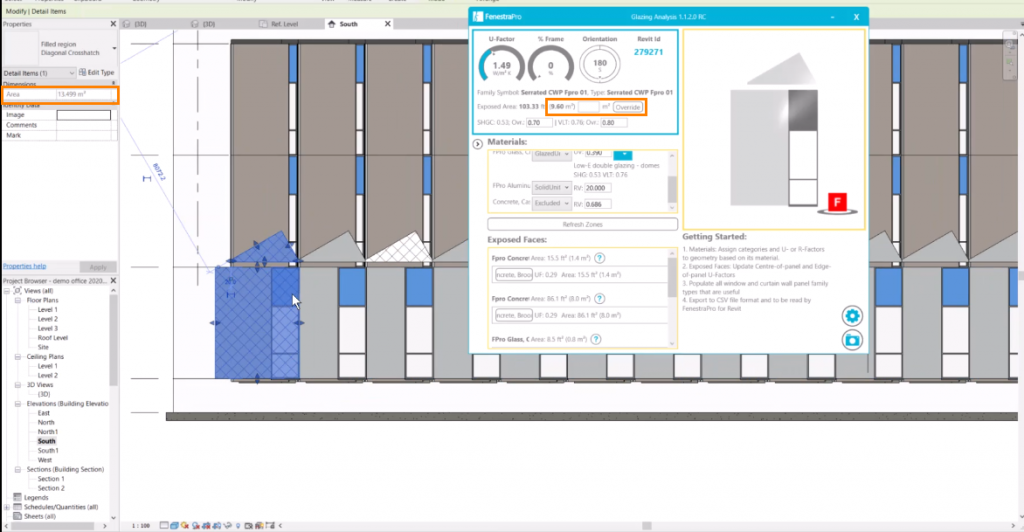Open the Filled region type selector dropdown

(x=114, y=48)
